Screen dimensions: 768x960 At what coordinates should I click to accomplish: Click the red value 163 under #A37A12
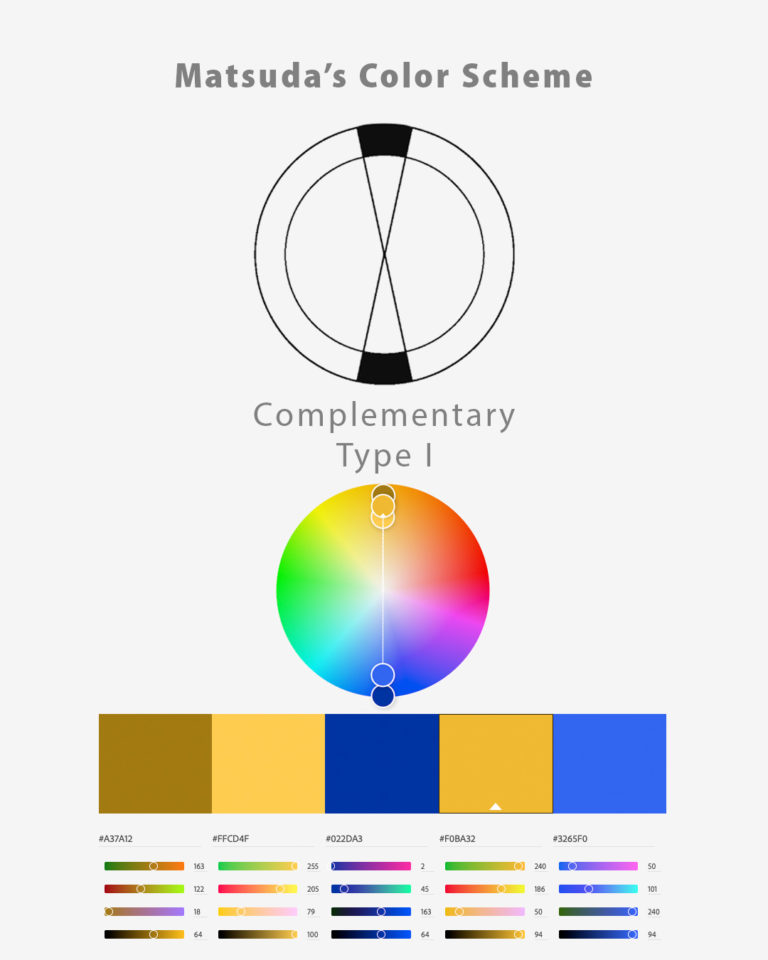[199, 866]
